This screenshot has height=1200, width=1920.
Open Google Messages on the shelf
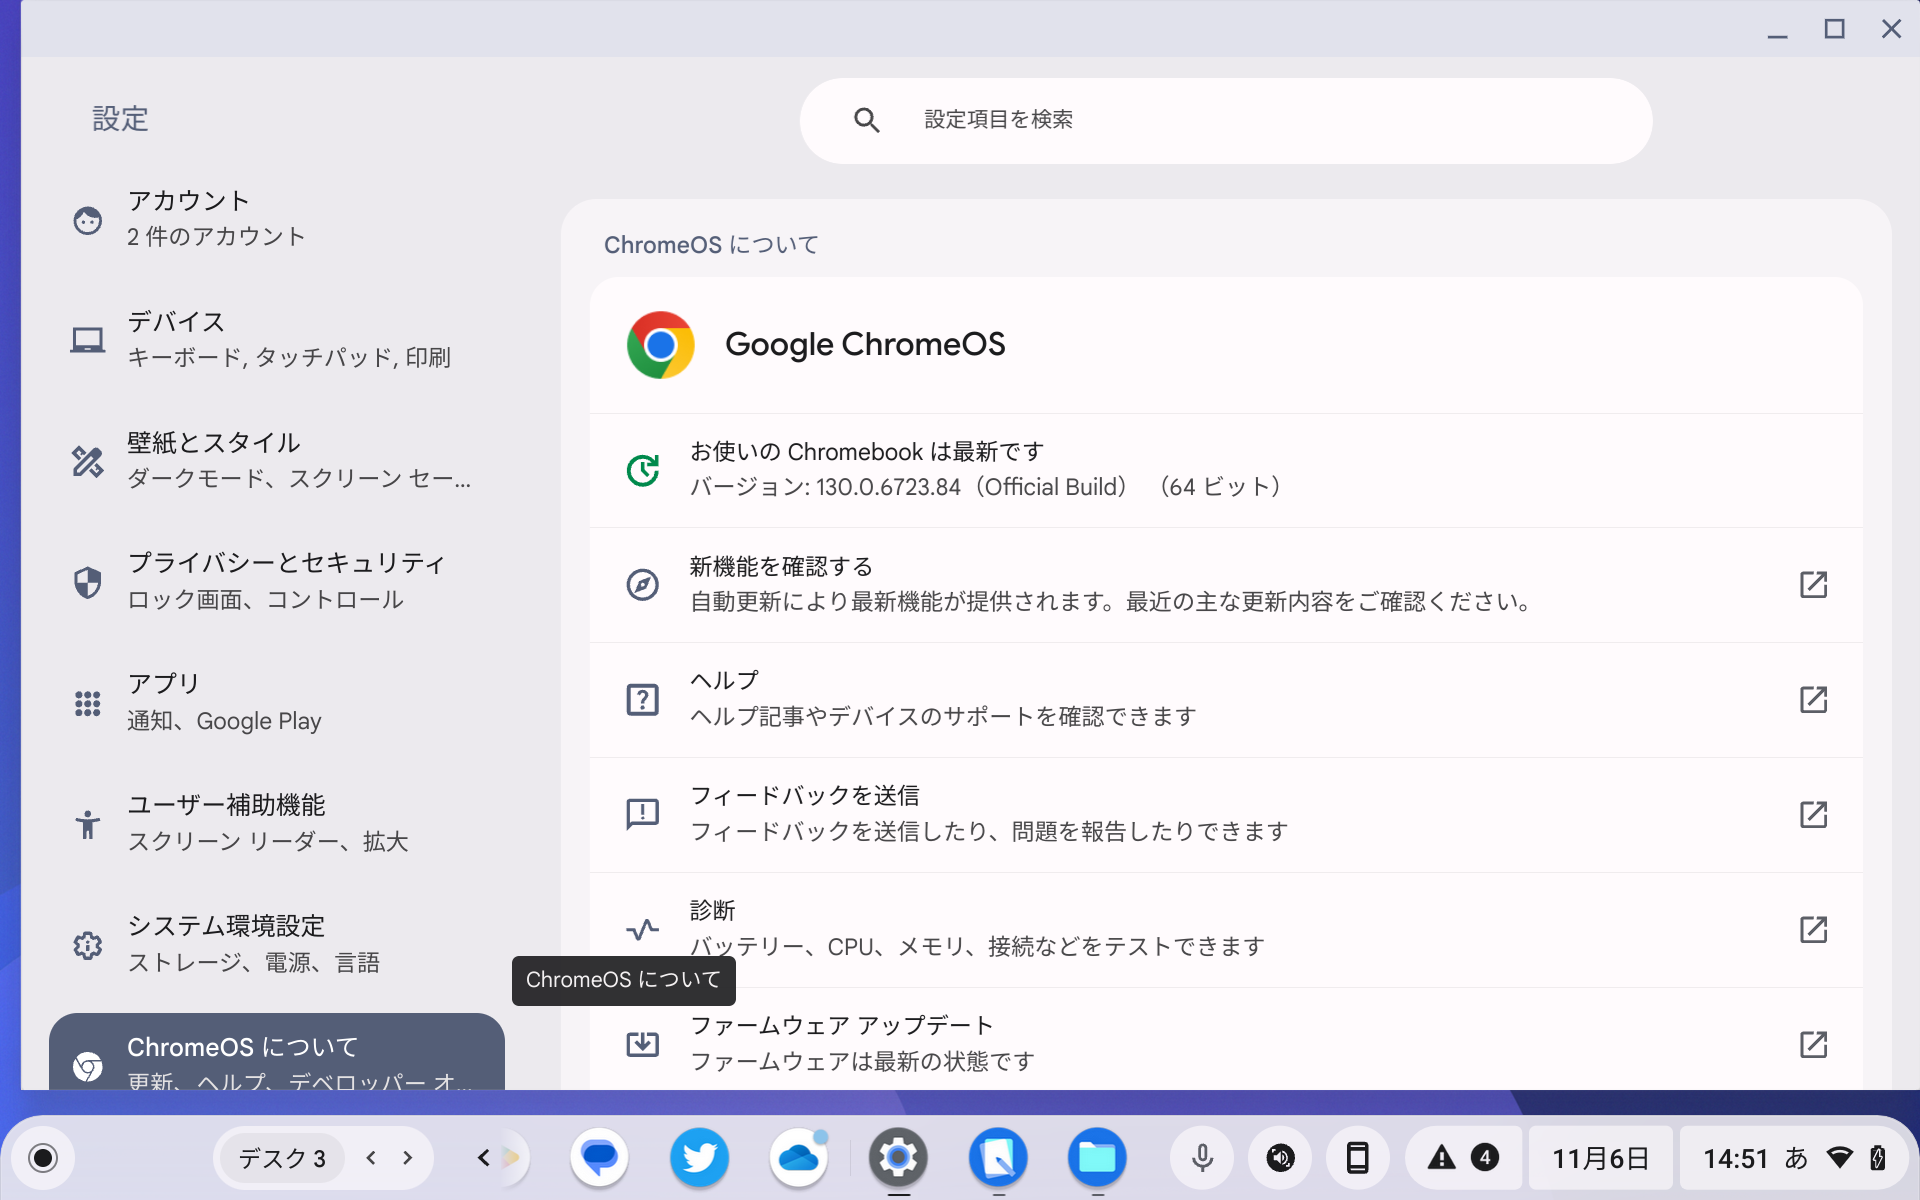coord(598,1157)
